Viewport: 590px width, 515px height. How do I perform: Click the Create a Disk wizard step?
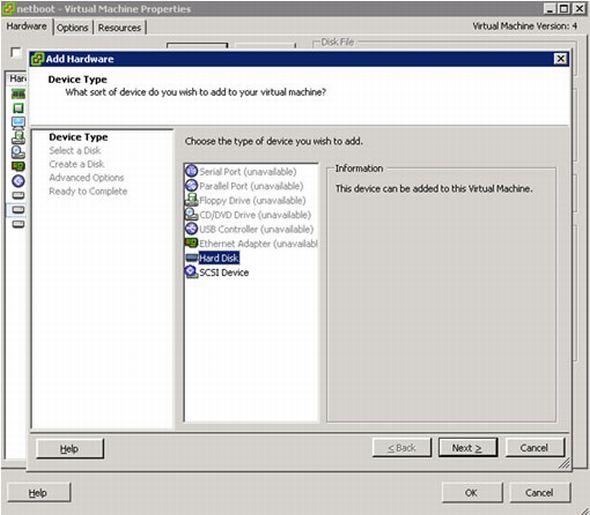coord(76,164)
